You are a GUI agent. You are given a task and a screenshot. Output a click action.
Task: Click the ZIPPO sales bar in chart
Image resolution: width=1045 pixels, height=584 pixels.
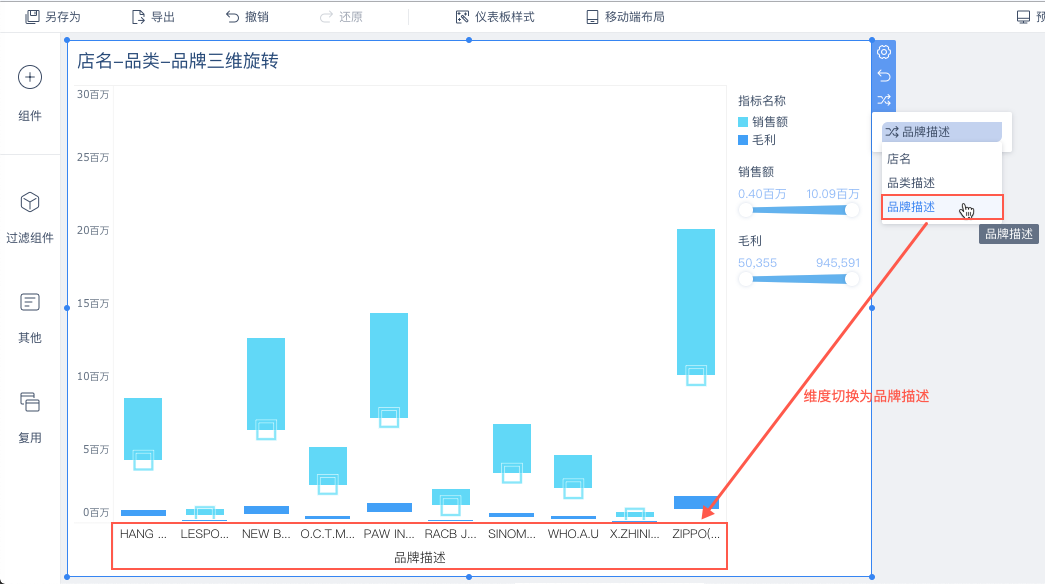click(x=696, y=301)
